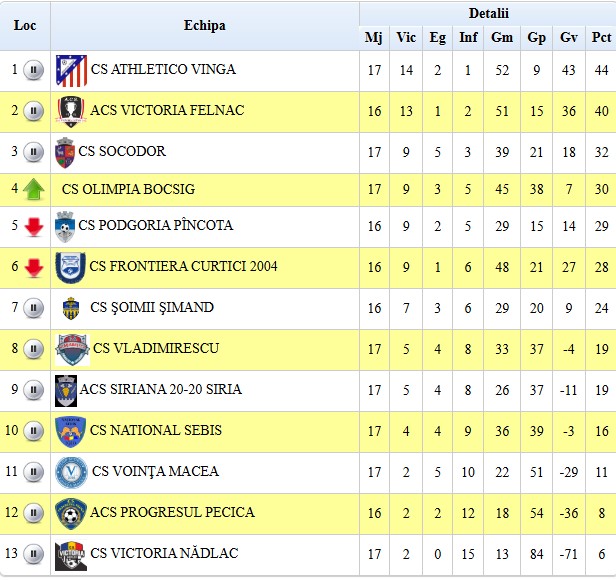The width and height of the screenshot is (616, 580).
Task: Click the CS Național Sebiș club badge
Action: coord(71,431)
